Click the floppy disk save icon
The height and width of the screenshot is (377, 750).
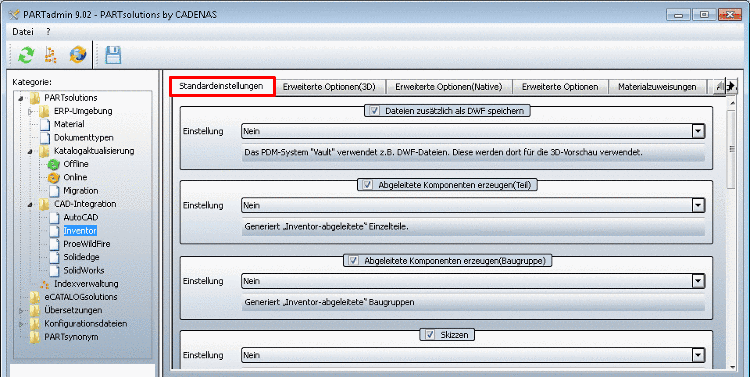click(x=113, y=55)
